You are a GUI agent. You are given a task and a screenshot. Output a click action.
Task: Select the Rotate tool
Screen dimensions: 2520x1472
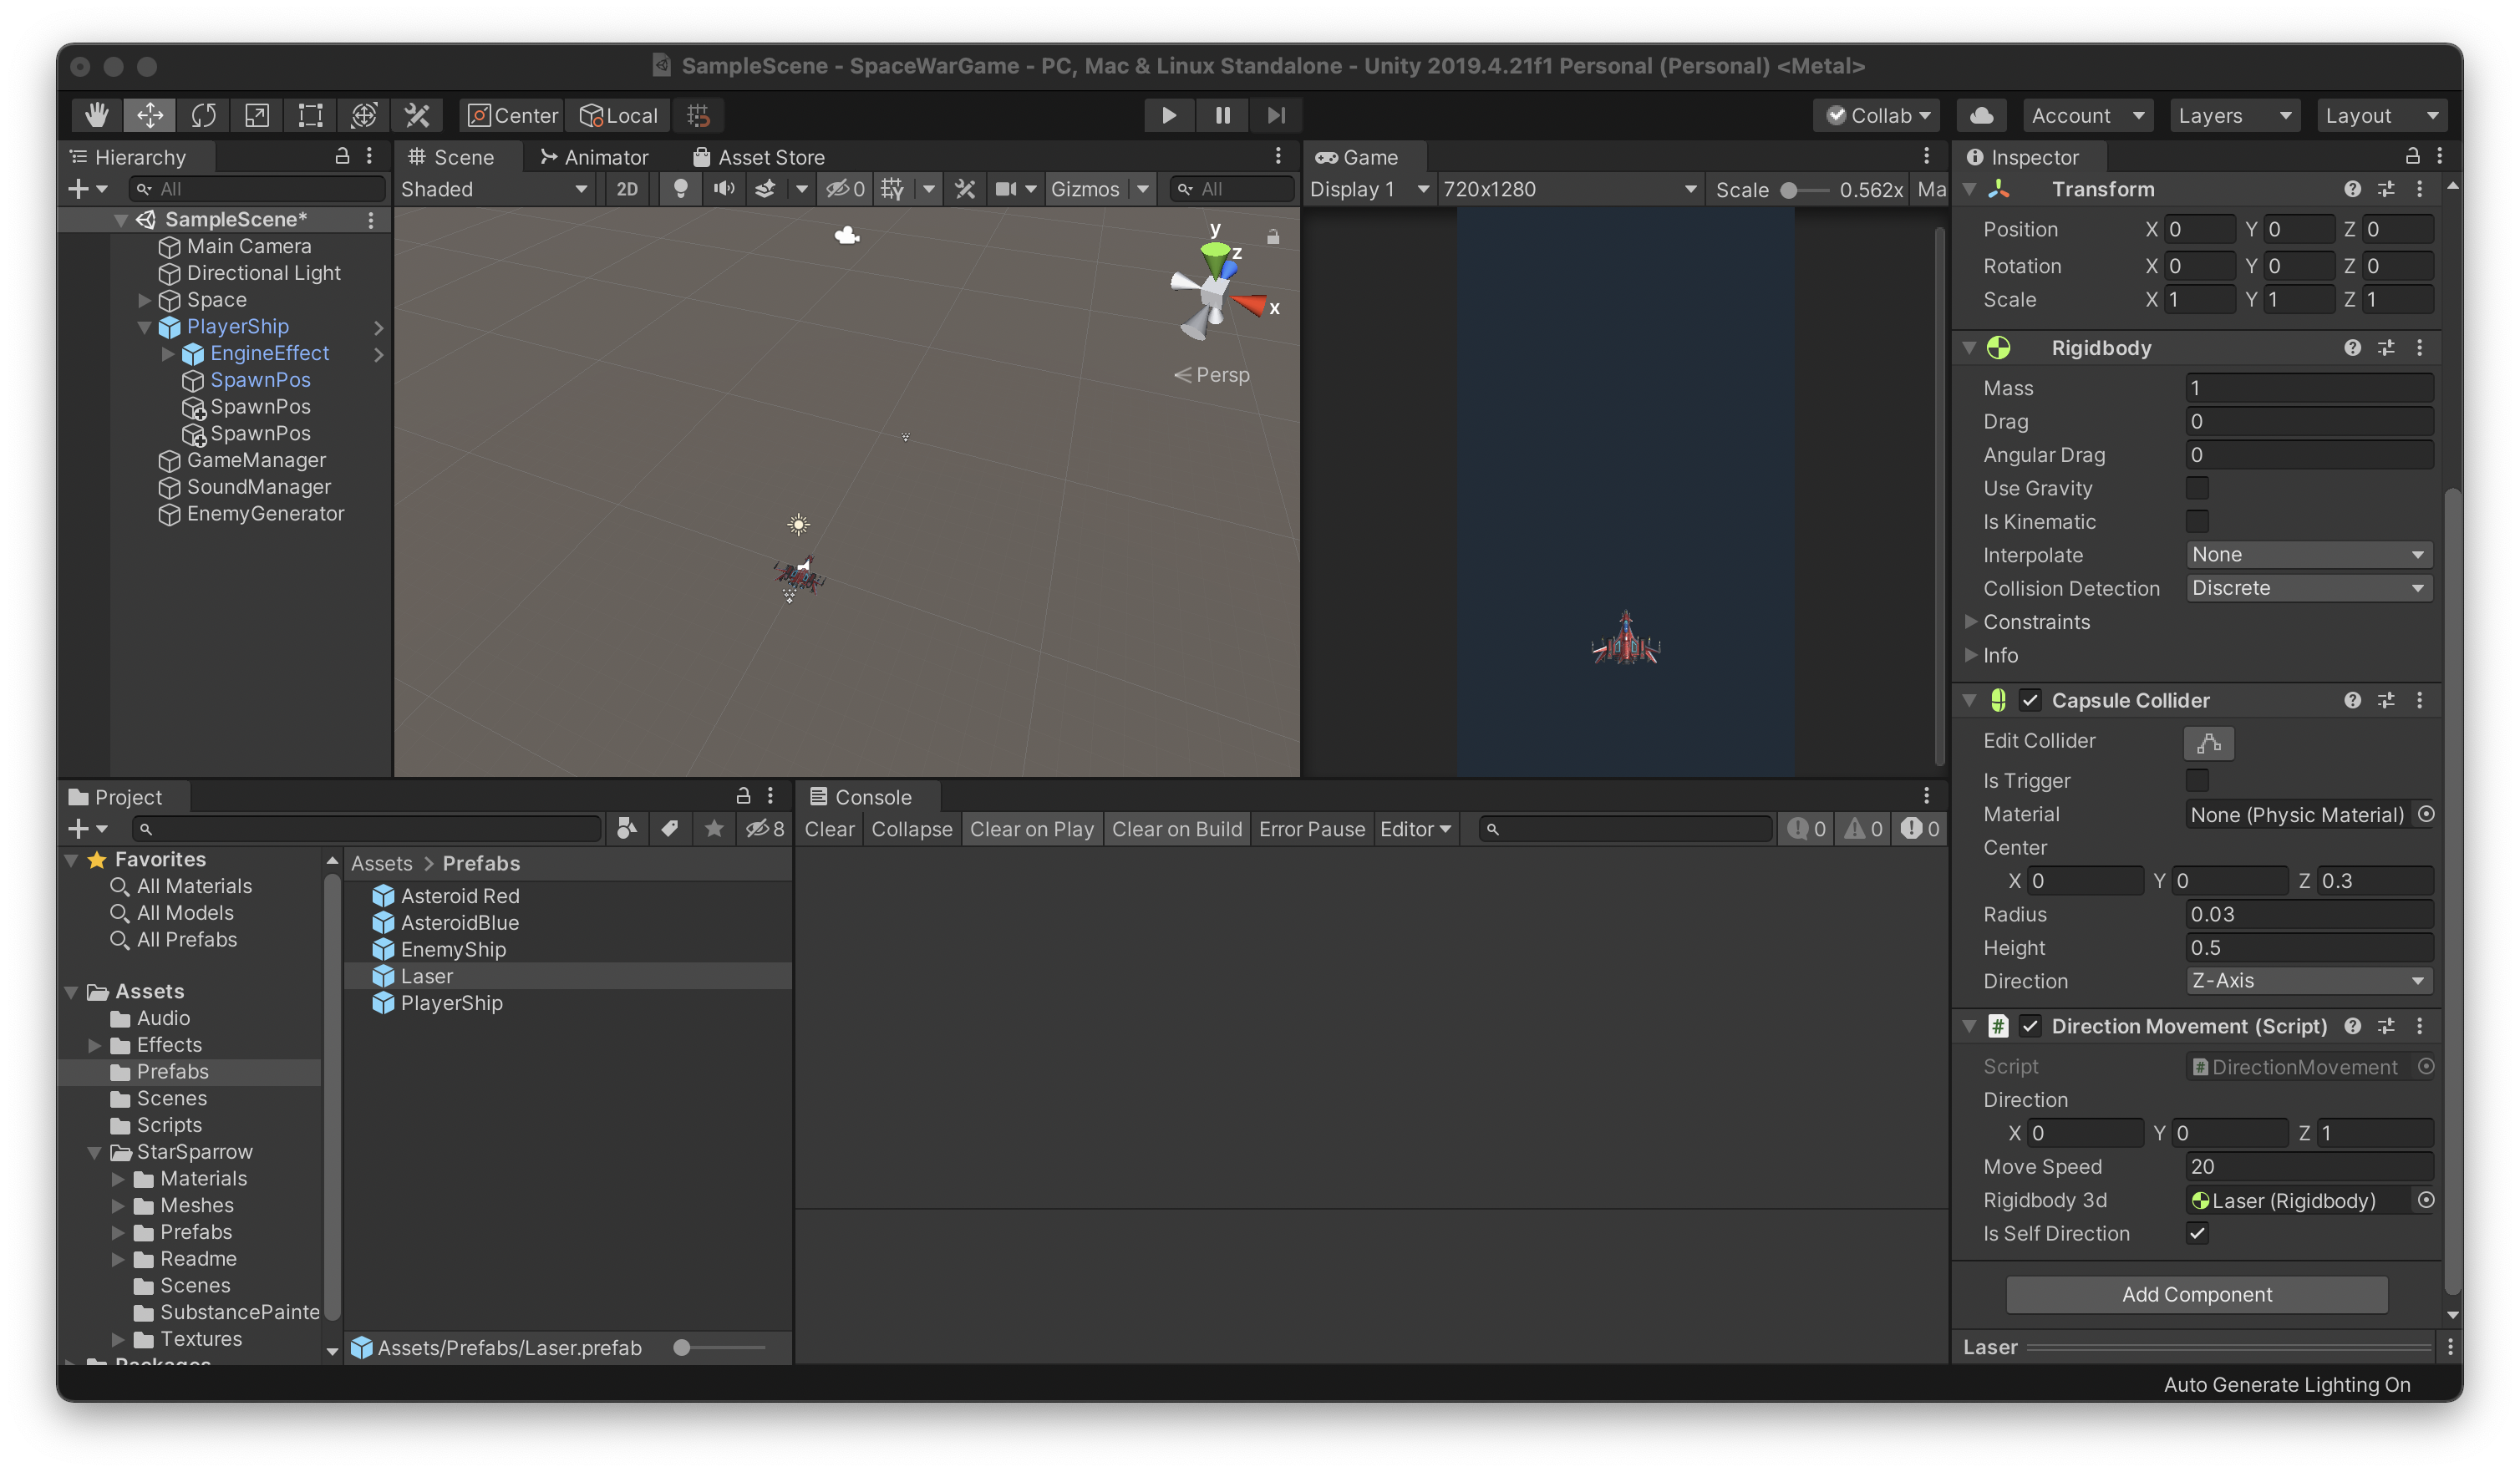tap(203, 115)
